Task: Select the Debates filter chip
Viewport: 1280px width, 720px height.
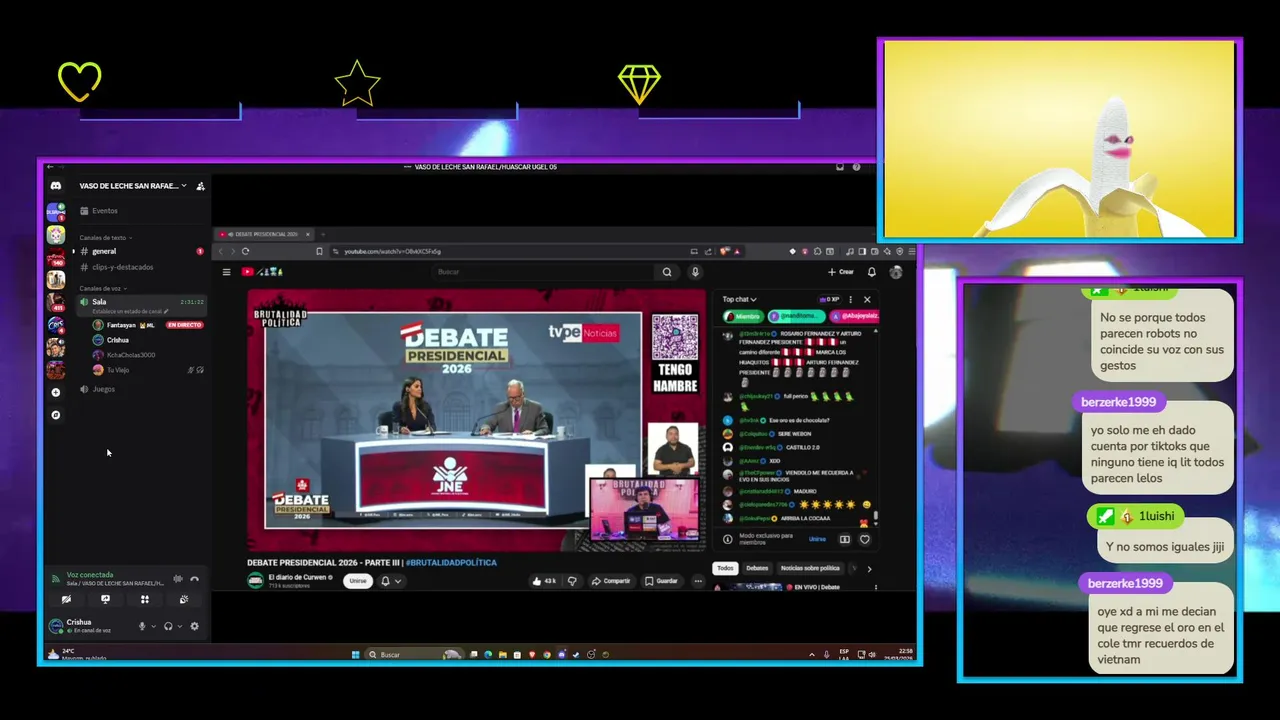Action: (x=757, y=568)
